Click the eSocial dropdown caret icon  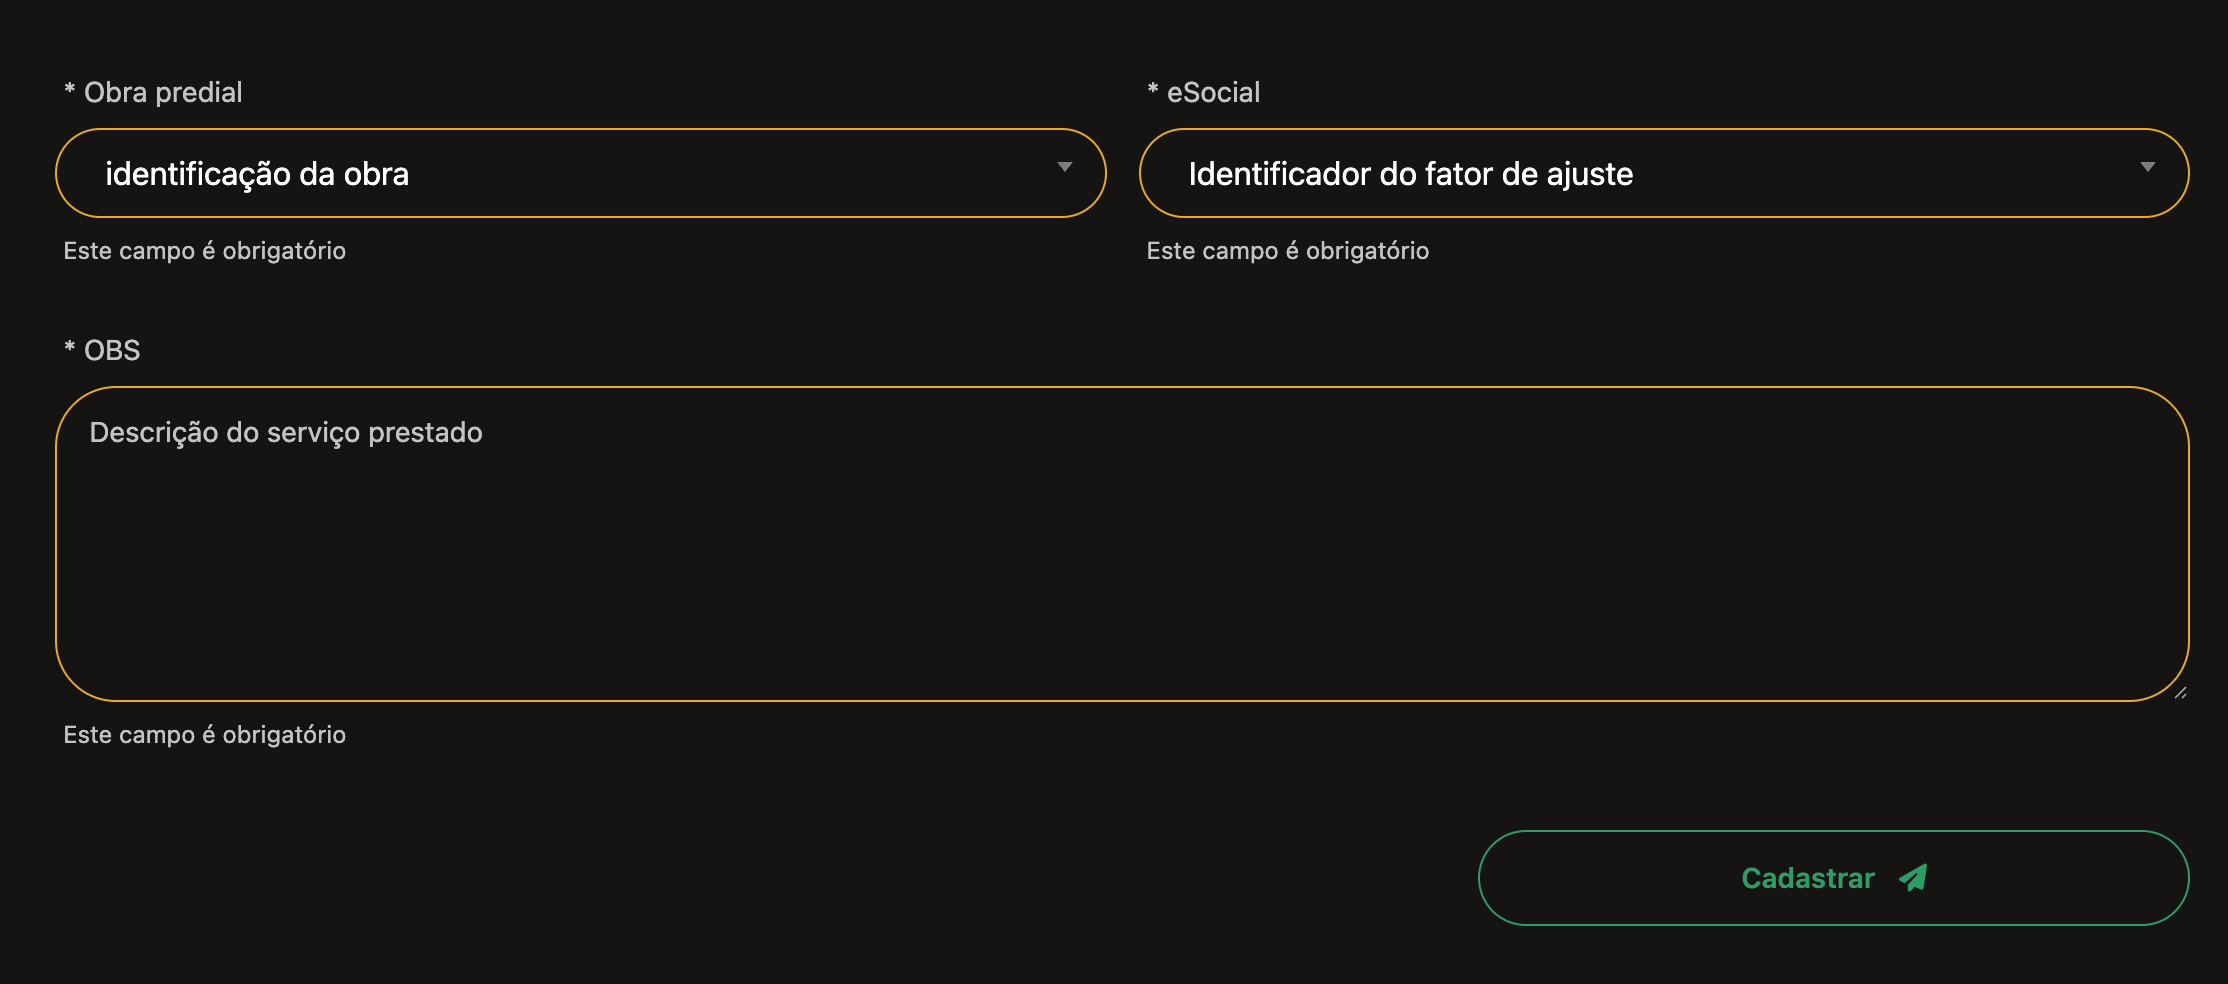click(2147, 167)
